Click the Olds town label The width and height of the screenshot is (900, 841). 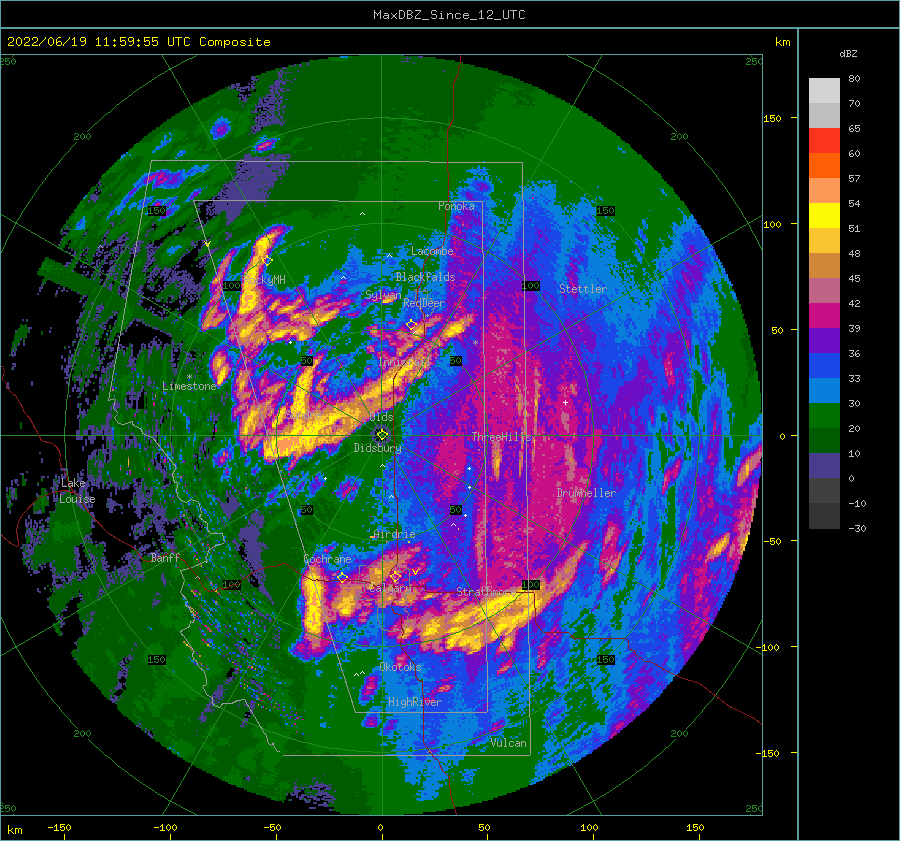coord(381,417)
